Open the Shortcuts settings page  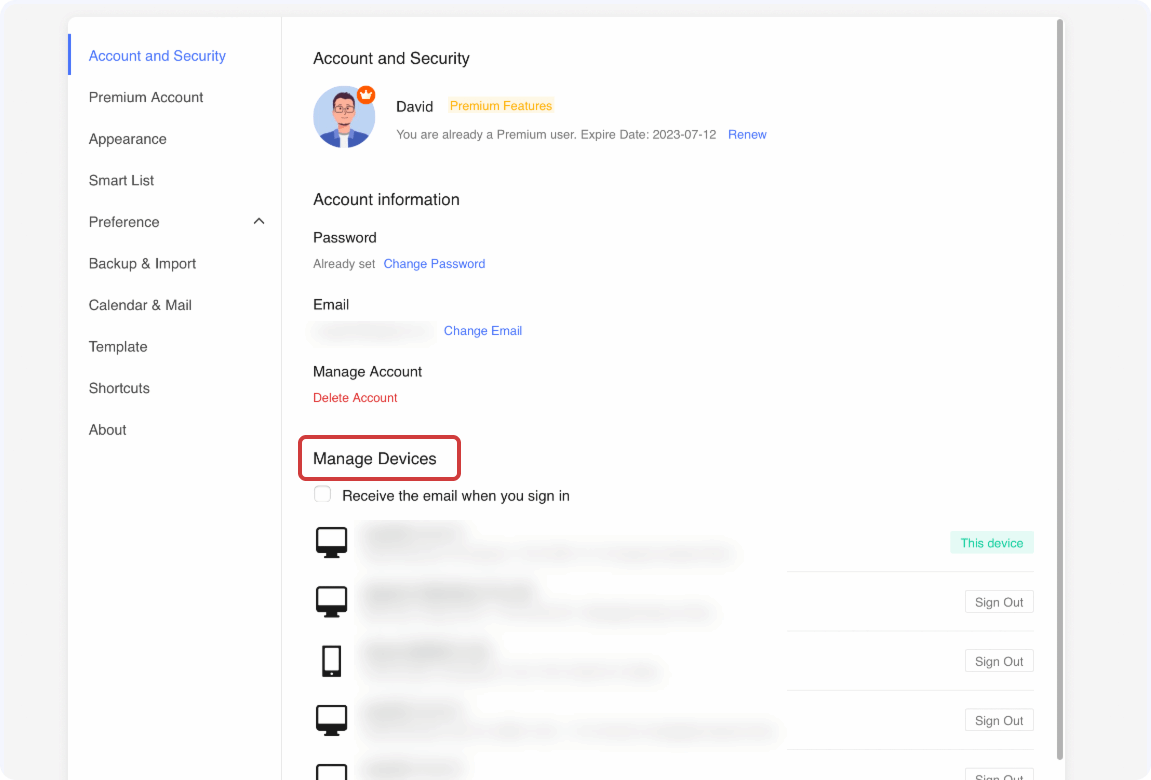tap(119, 388)
